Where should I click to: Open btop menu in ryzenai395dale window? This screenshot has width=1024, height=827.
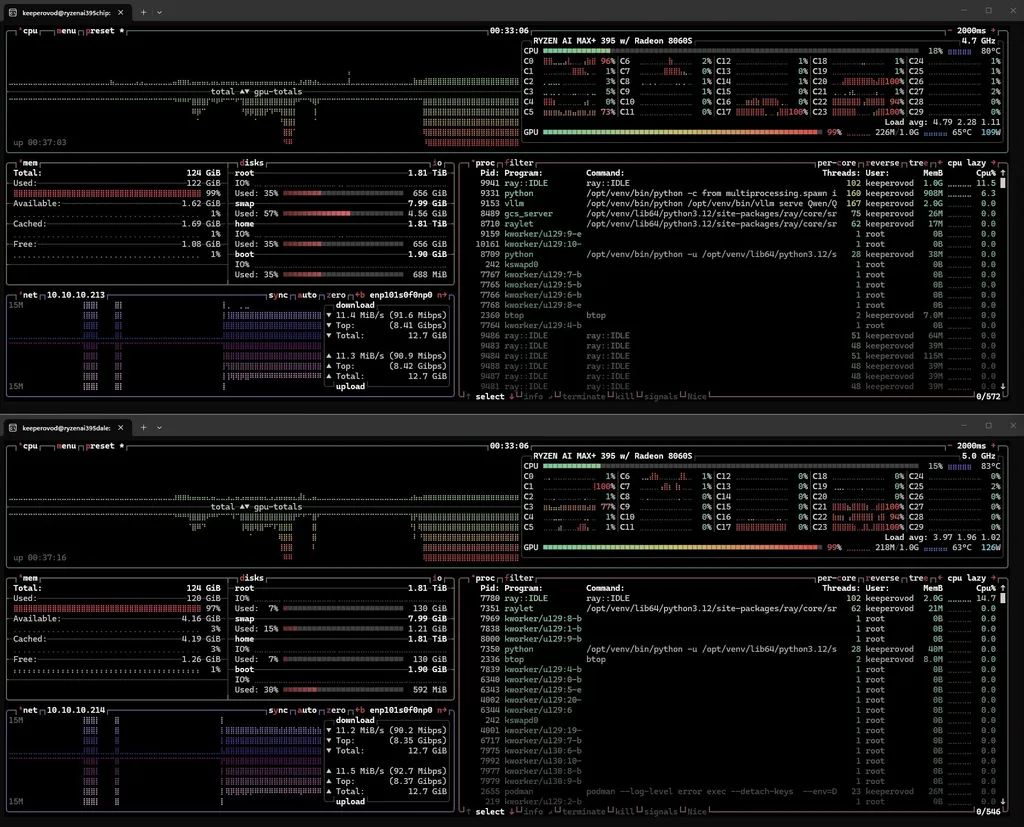66,446
